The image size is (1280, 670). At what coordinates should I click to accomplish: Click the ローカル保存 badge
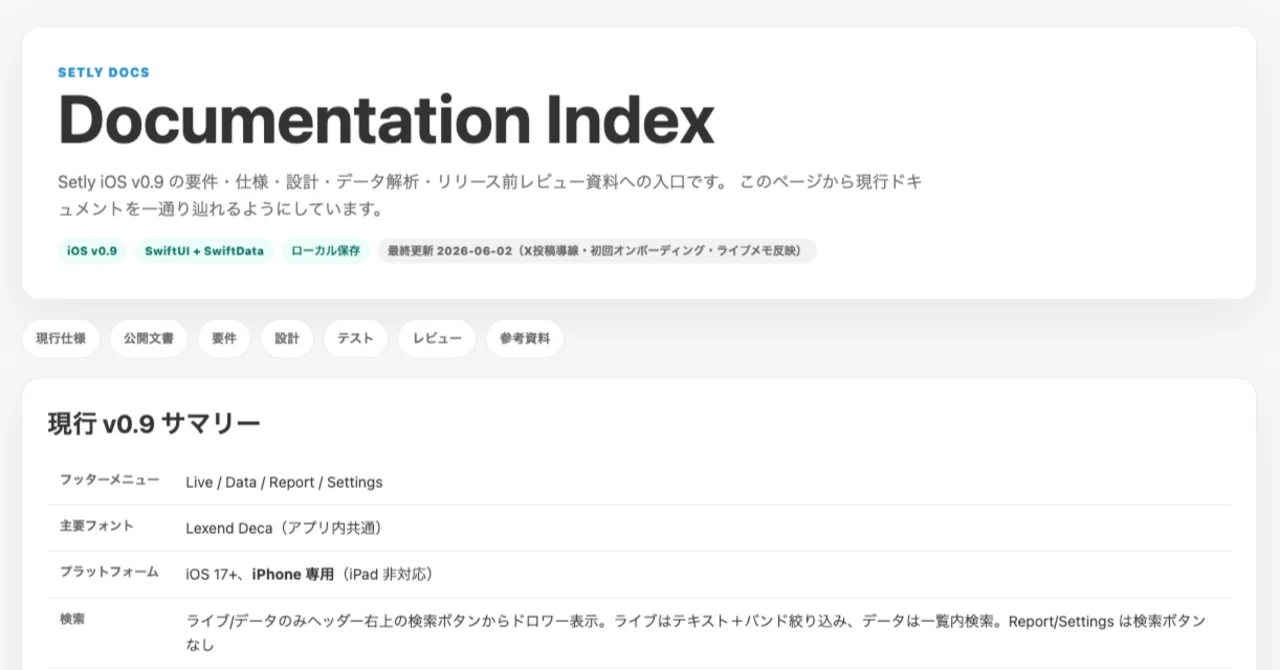(325, 251)
